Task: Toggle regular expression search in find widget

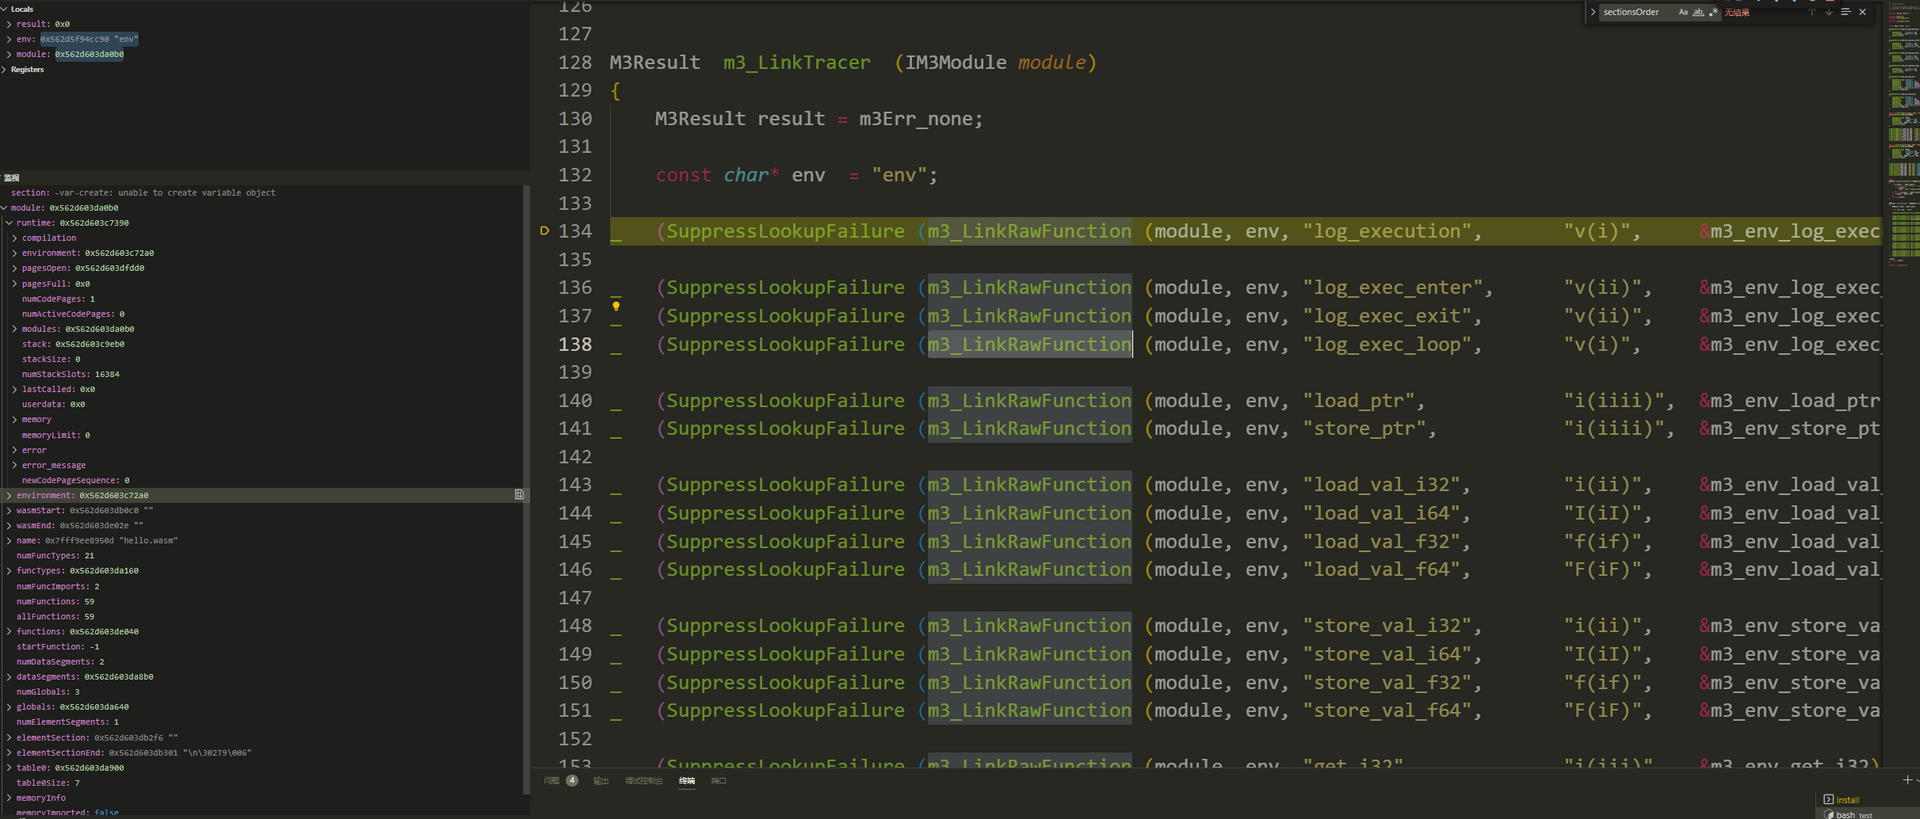Action: 1713,12
